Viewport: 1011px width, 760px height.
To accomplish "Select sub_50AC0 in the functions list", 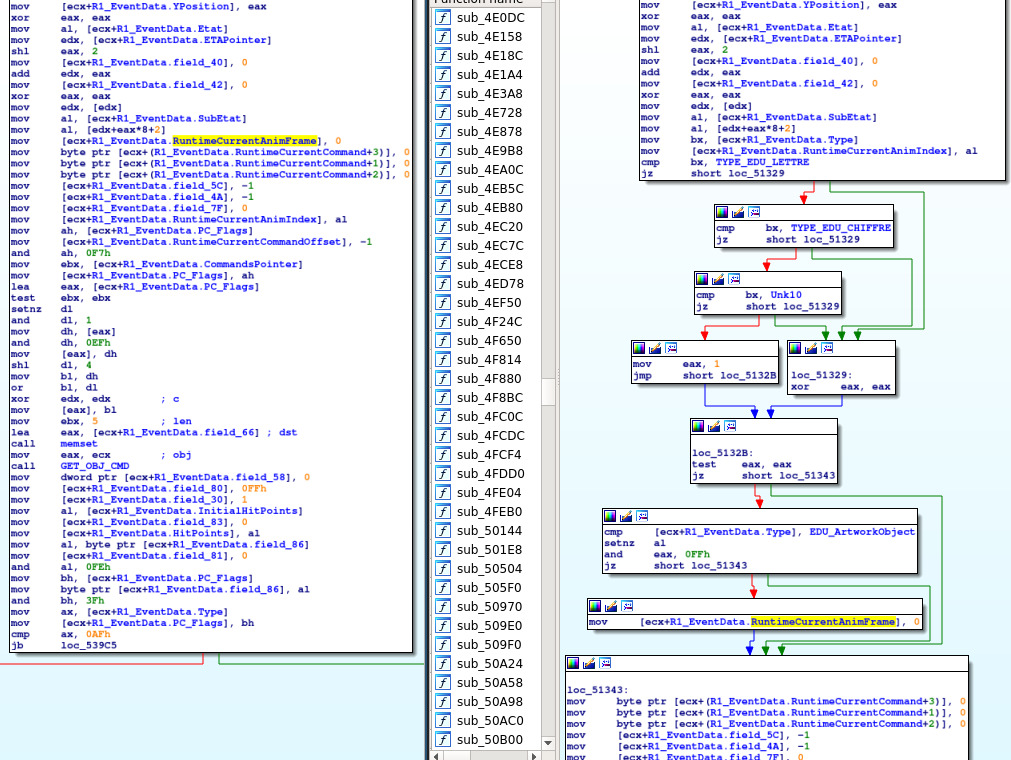I will point(490,721).
